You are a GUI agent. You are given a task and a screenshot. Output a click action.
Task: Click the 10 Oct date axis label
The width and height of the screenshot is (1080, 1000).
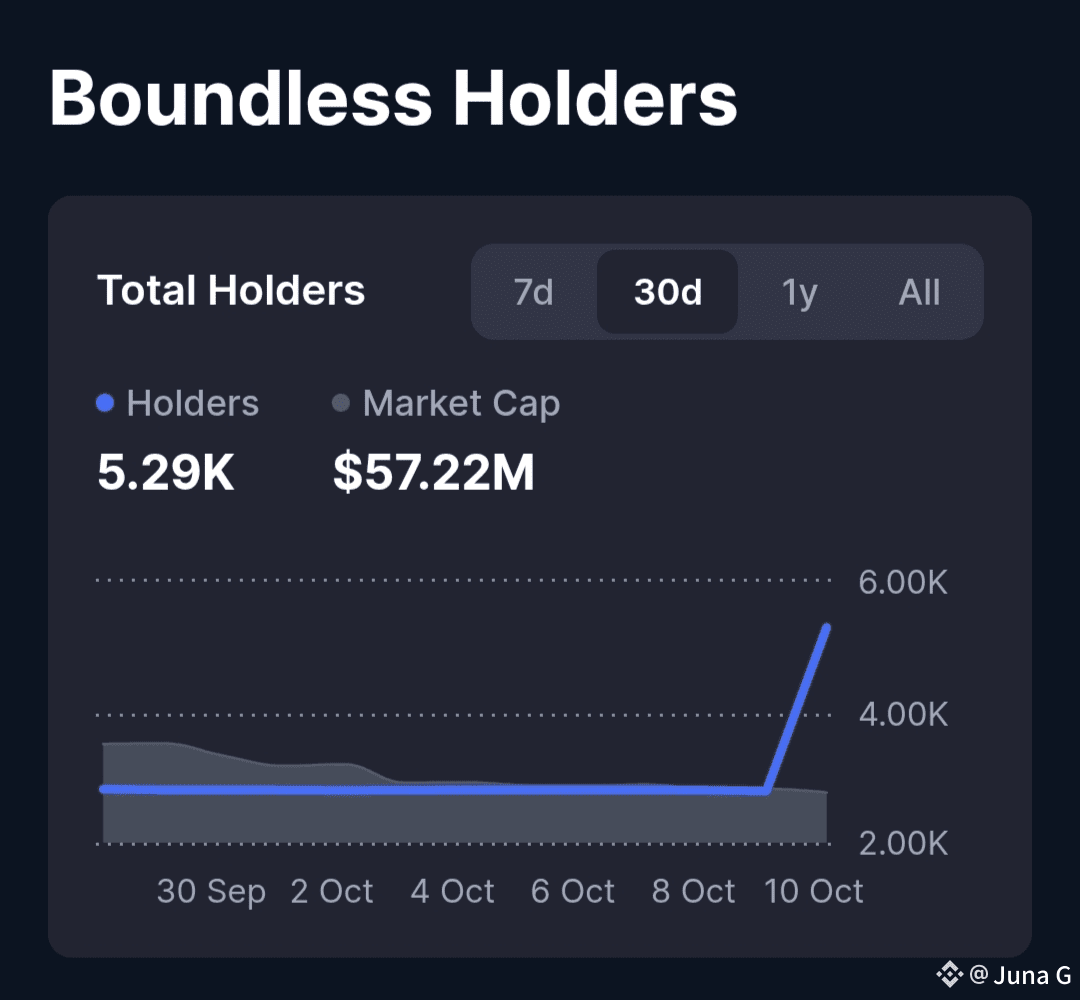coord(813,891)
